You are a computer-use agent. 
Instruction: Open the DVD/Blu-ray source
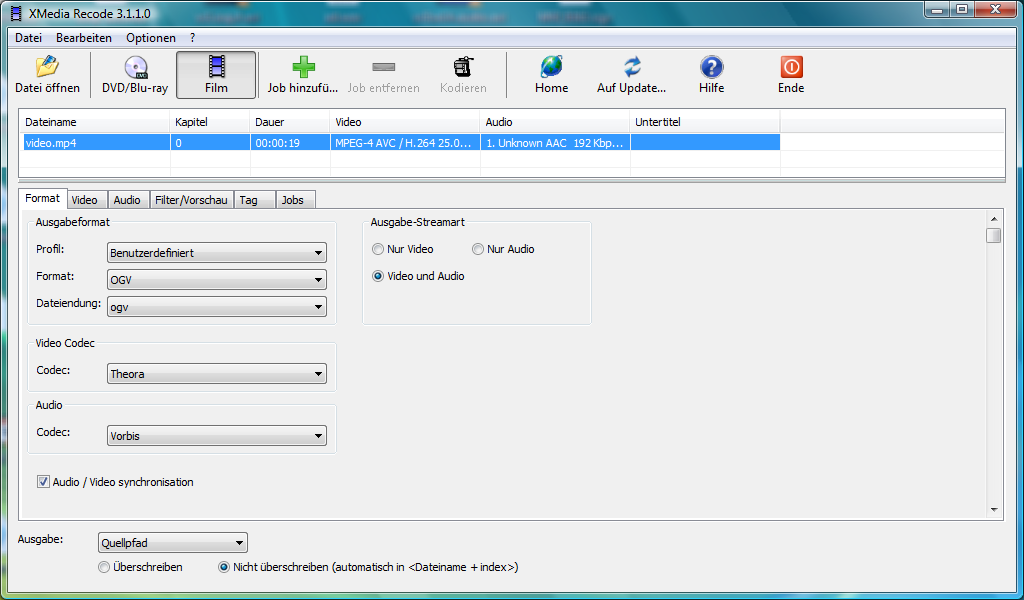point(135,75)
